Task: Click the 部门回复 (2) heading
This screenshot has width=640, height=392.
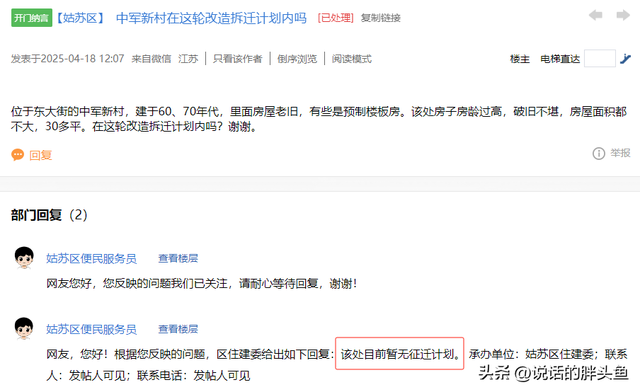Action: (x=49, y=215)
